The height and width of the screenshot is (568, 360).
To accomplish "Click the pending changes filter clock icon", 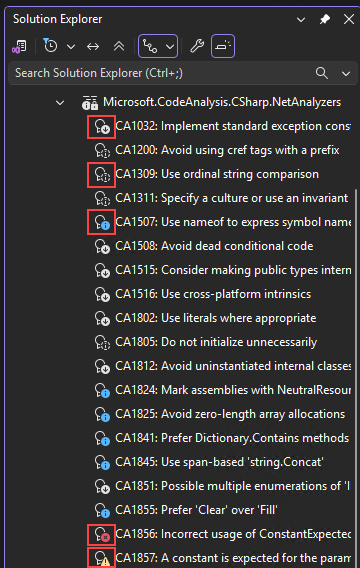I will pos(50,46).
